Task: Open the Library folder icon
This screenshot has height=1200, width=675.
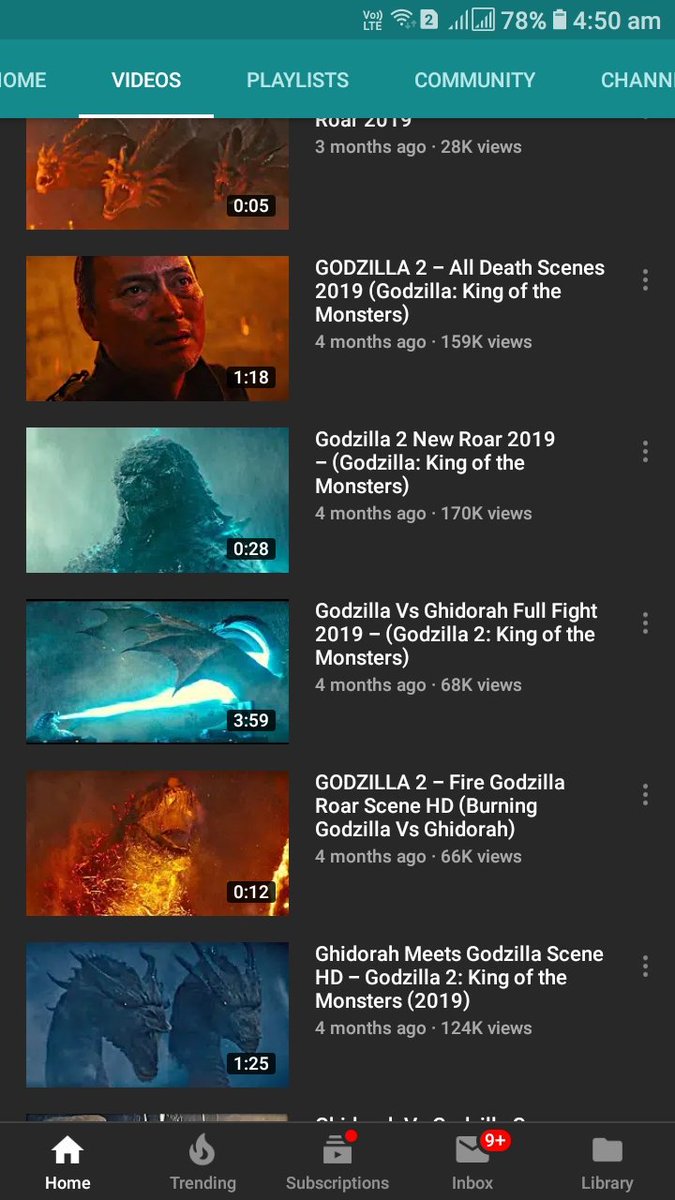Action: [x=607, y=1164]
